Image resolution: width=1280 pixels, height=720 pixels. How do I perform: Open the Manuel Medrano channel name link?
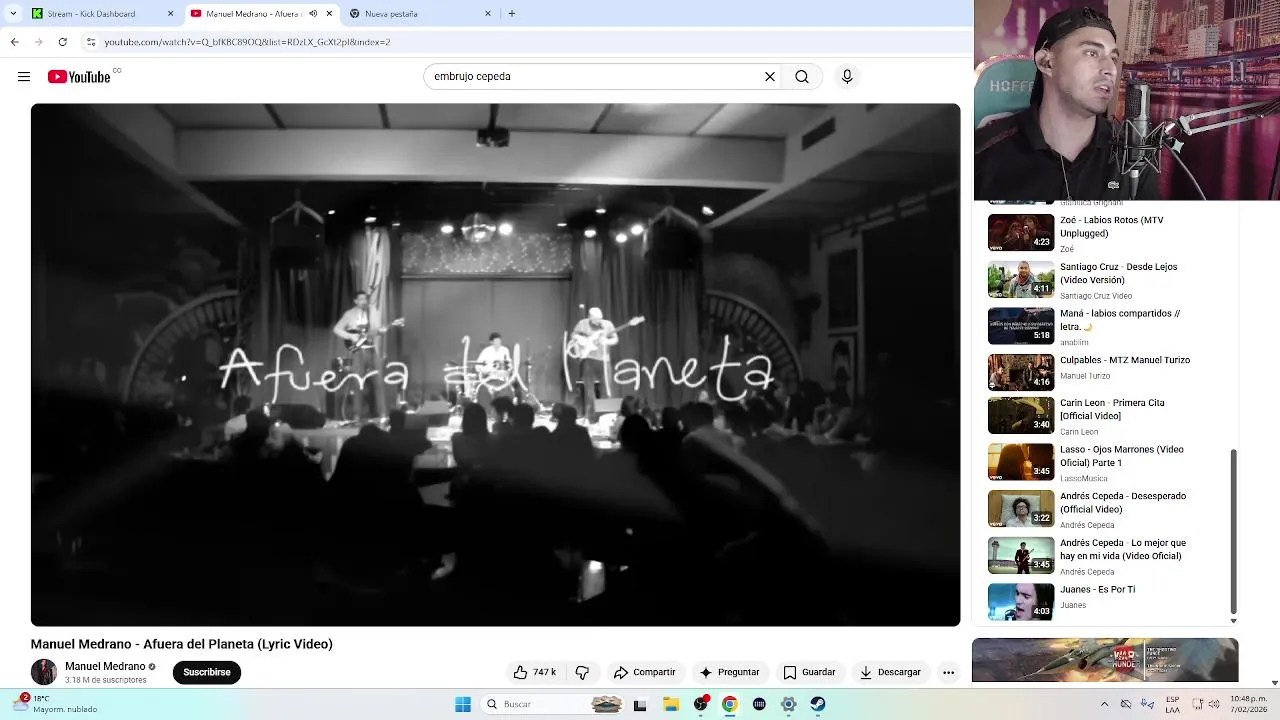pyautogui.click(x=105, y=666)
